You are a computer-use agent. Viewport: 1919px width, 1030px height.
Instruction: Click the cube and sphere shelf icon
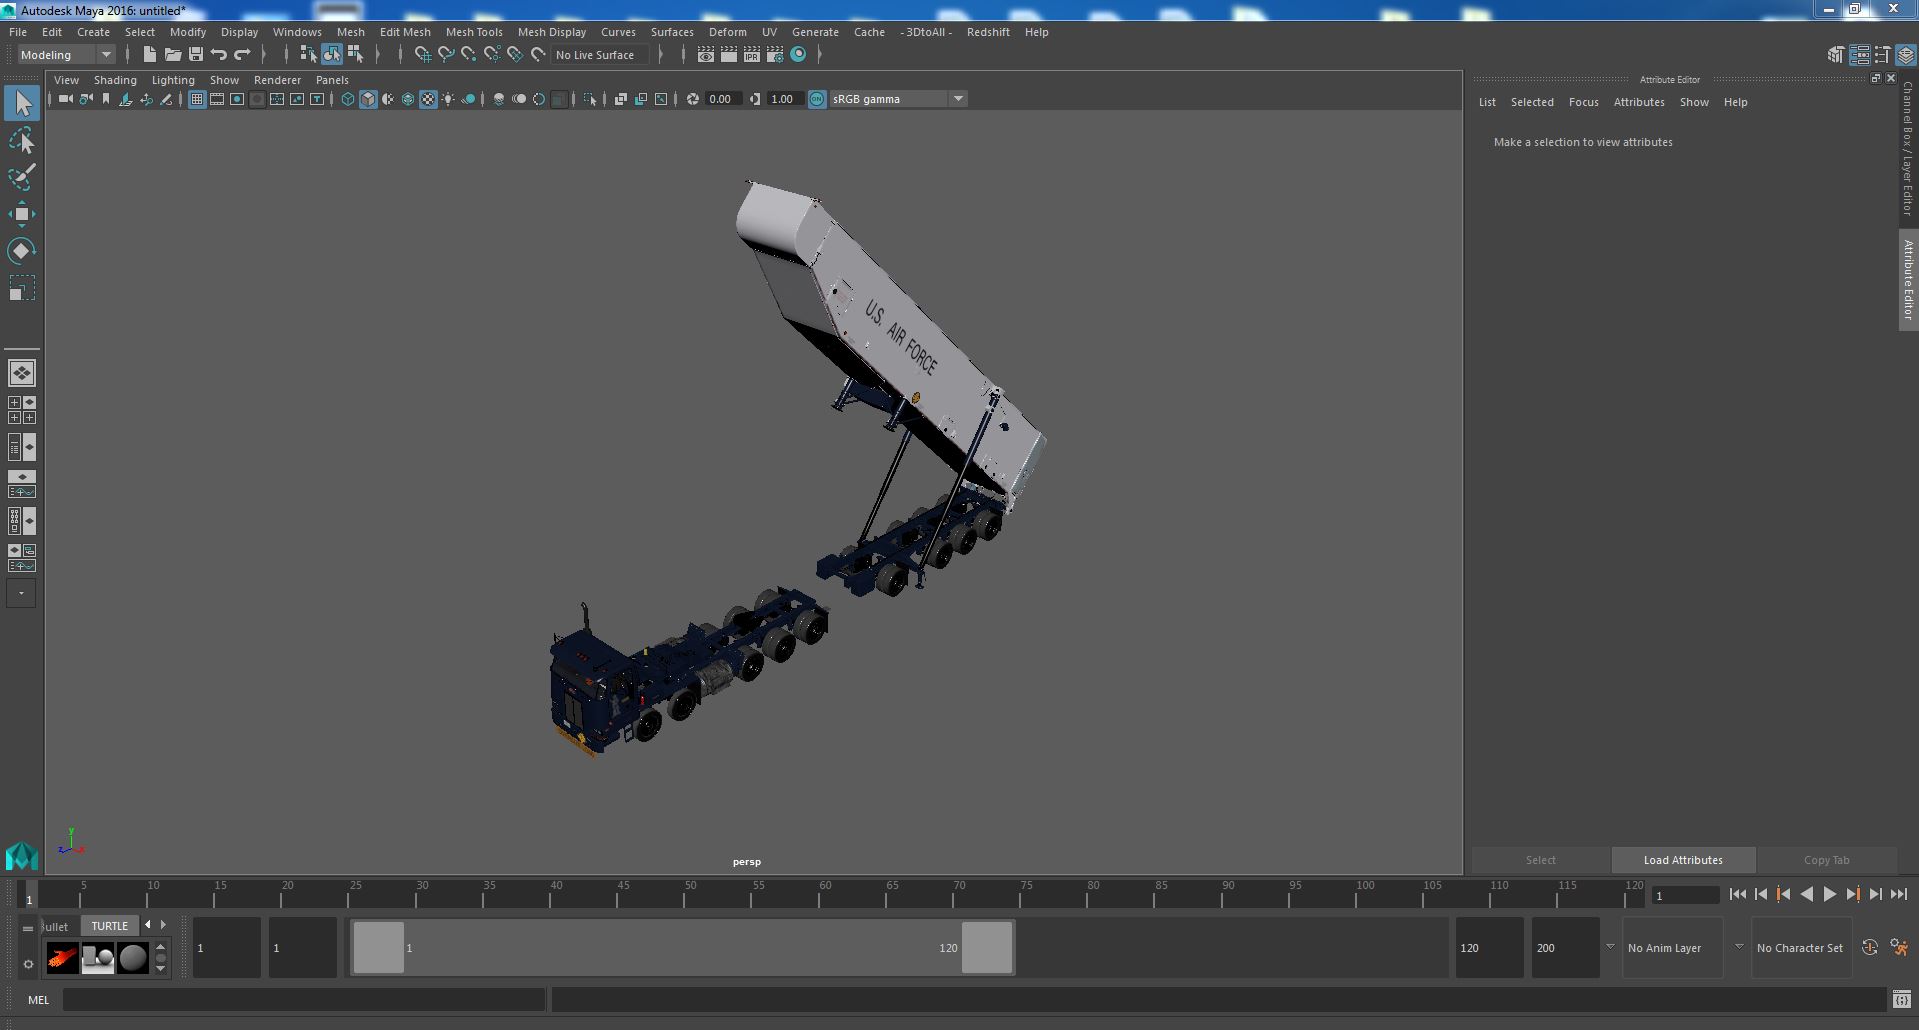[x=97, y=958]
